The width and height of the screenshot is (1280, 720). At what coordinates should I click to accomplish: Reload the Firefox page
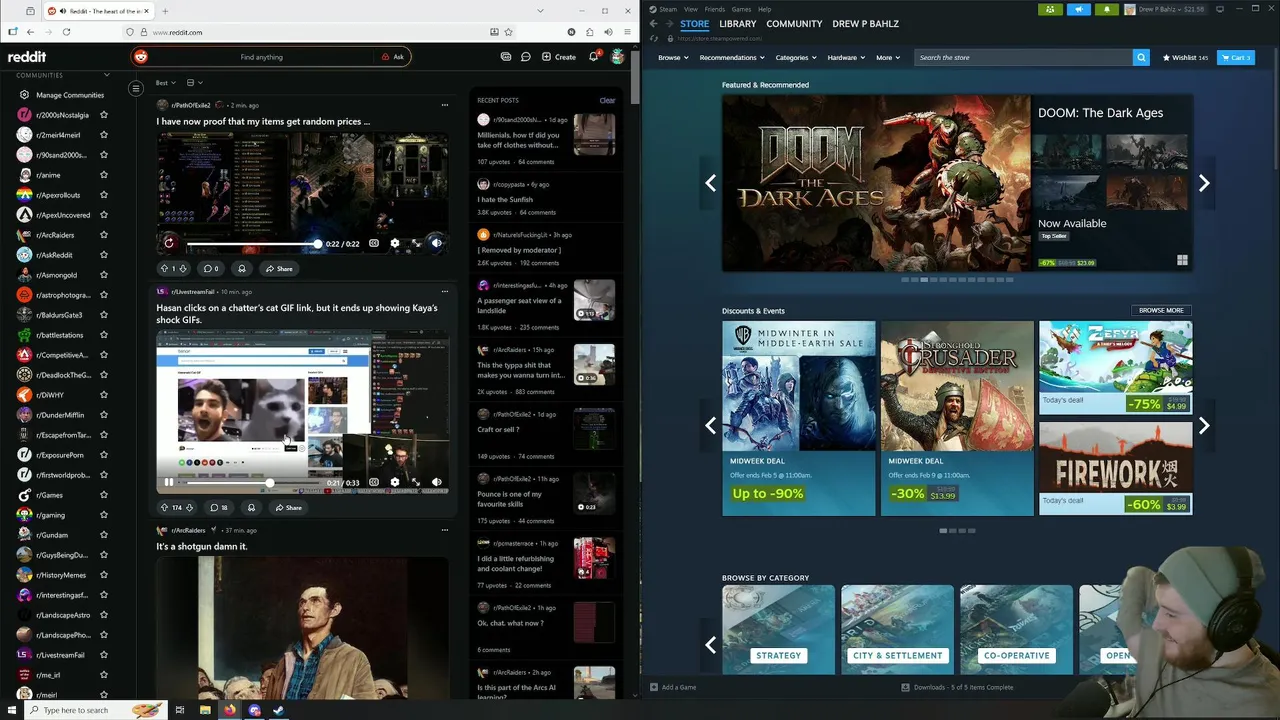coord(66,32)
